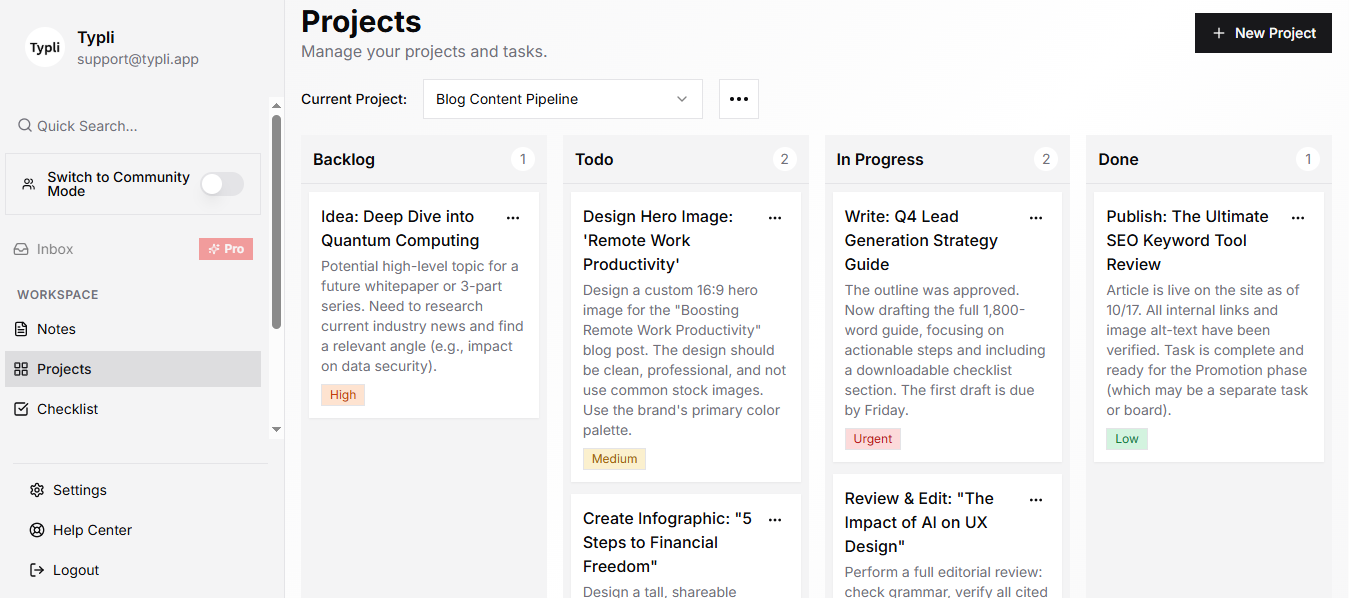Click the Typli logo avatar

click(45, 47)
